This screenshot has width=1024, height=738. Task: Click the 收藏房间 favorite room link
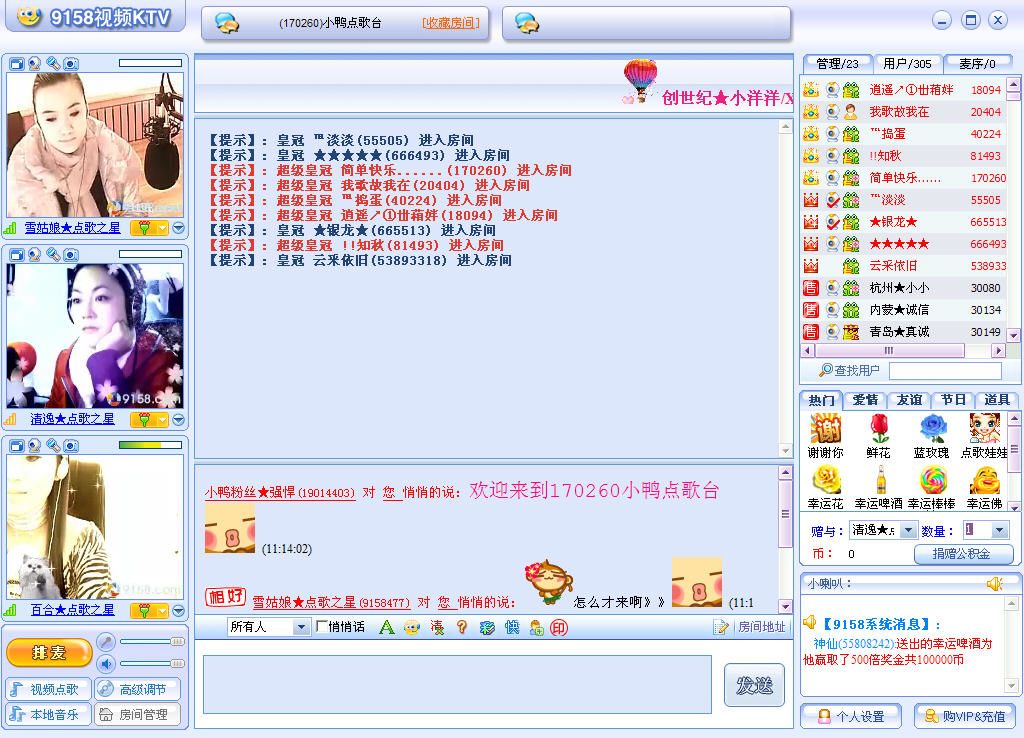tap(450, 23)
